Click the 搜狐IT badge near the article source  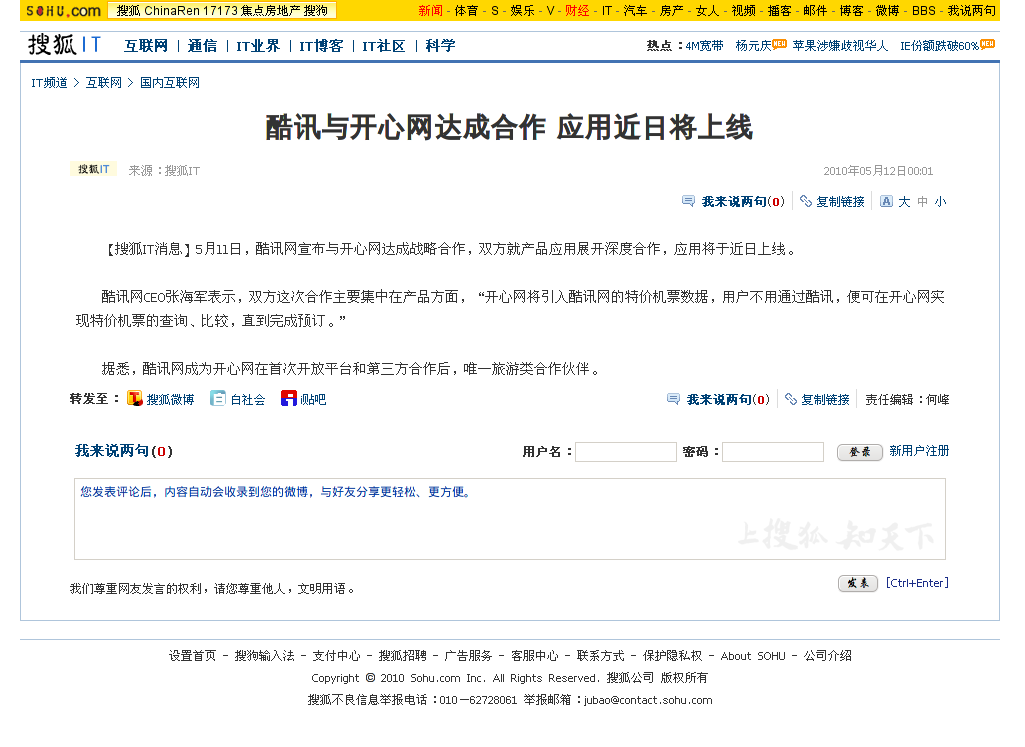pyautogui.click(x=92, y=169)
